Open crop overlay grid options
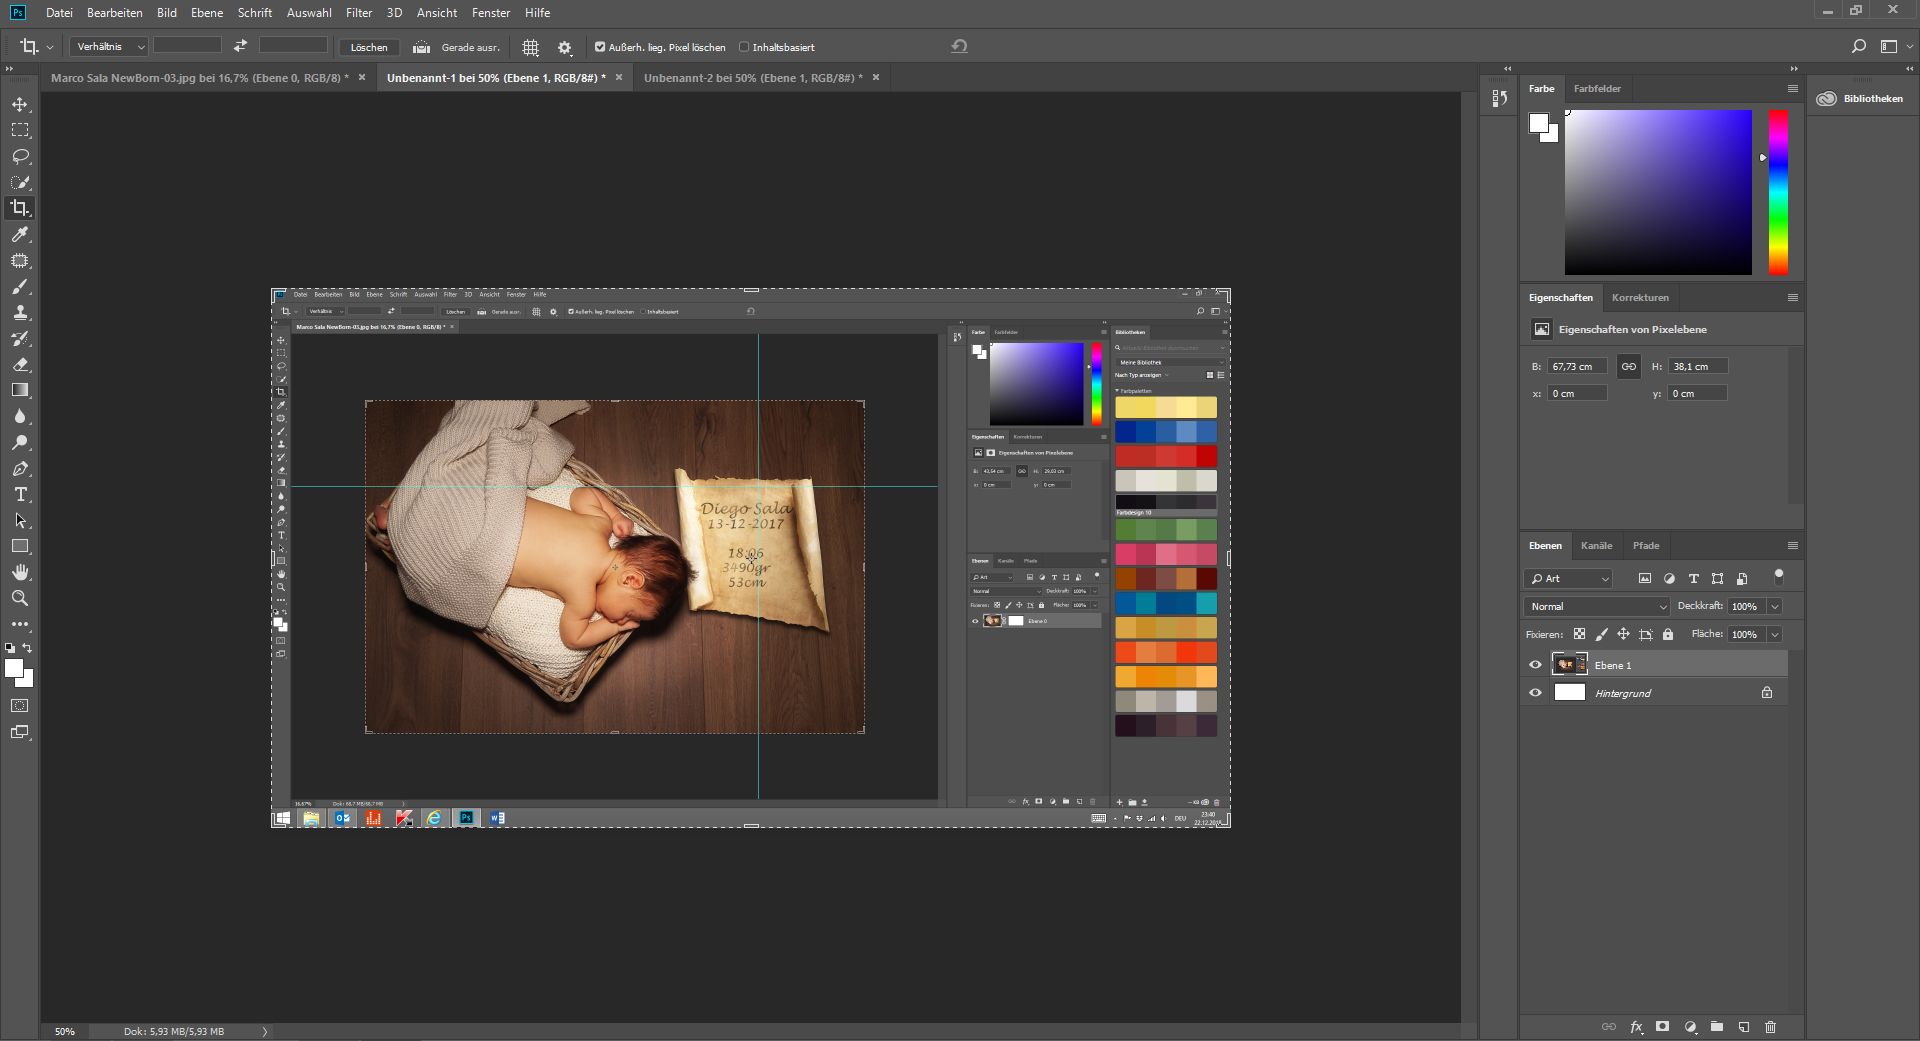Screen dimensions: 1920x1041 530,47
